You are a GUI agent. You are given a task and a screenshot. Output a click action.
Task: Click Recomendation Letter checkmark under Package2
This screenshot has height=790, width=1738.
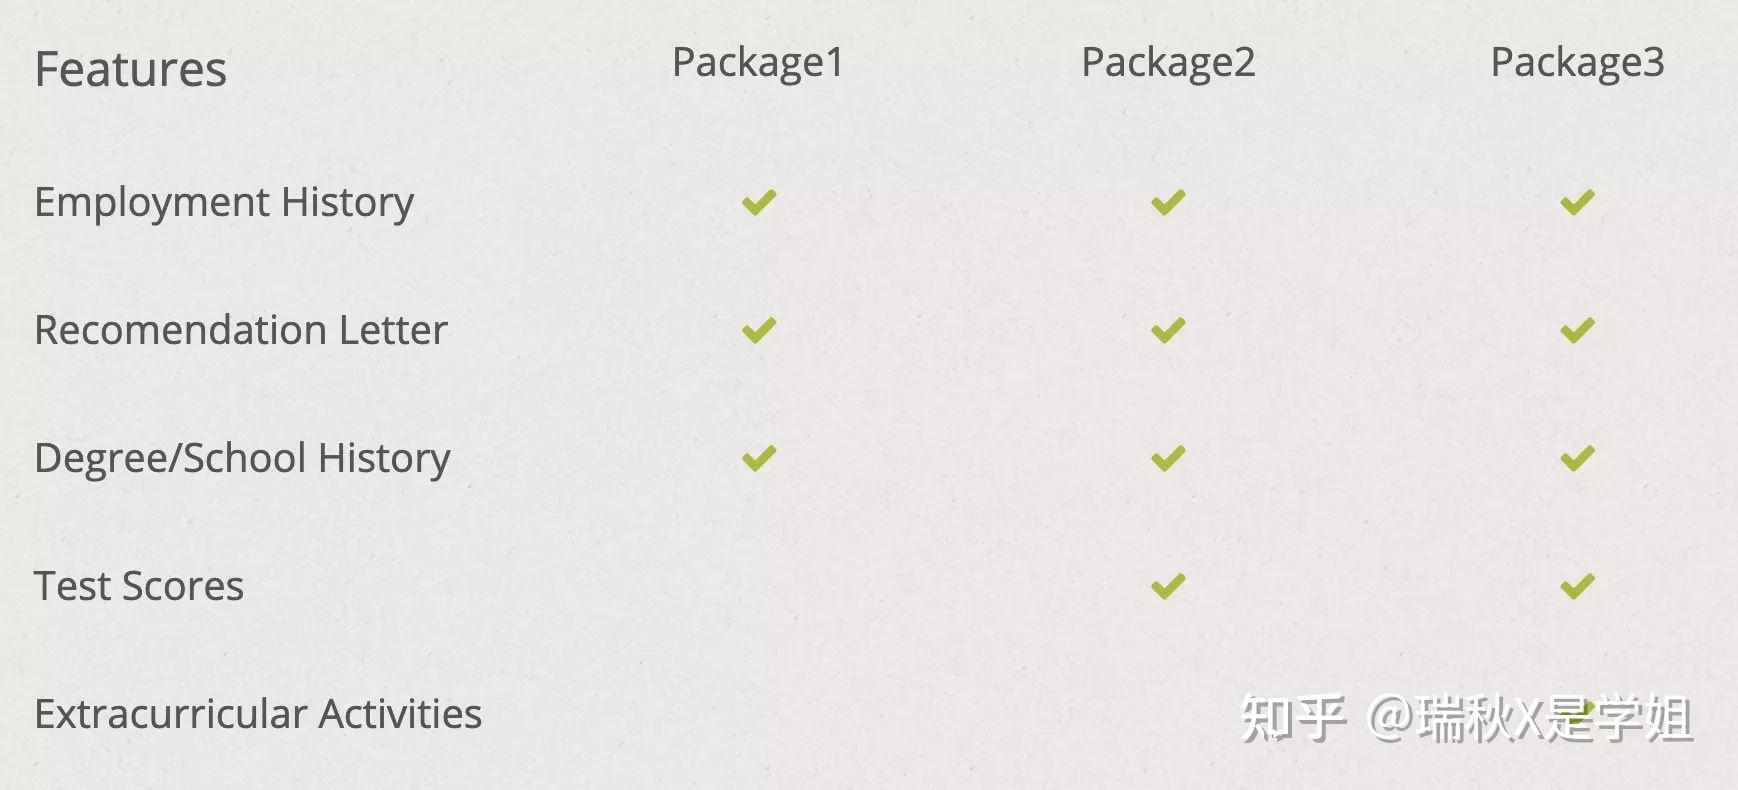coord(1168,330)
